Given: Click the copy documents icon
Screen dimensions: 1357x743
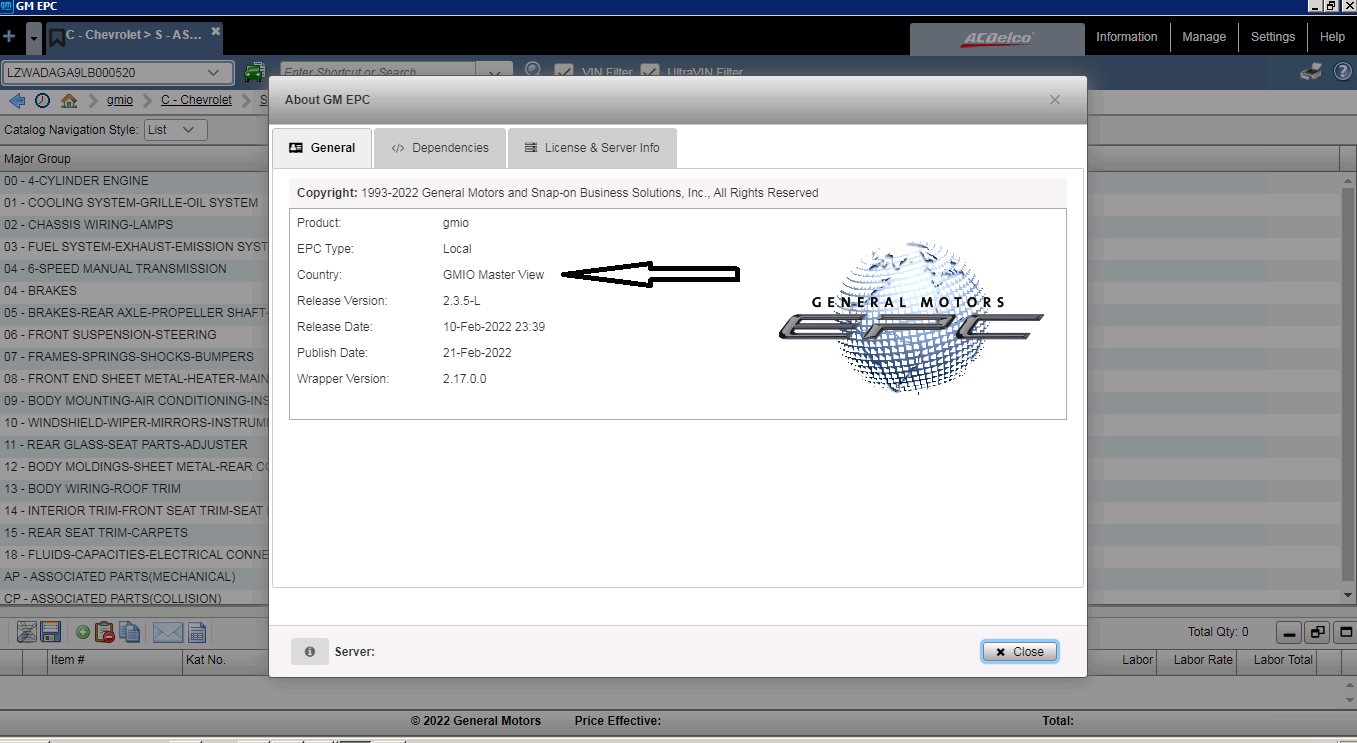Looking at the screenshot, I should click(x=130, y=632).
